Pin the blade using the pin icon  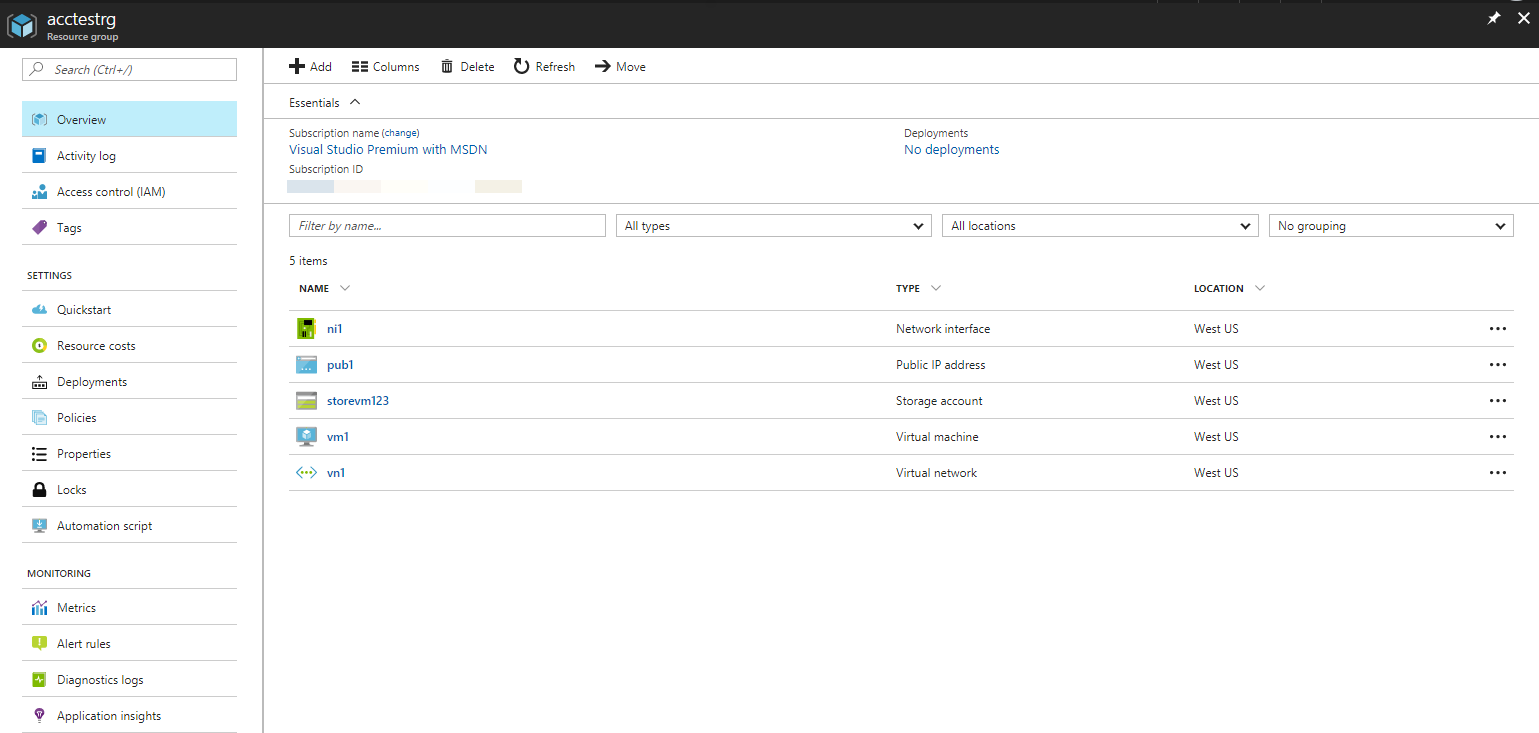pyautogui.click(x=1494, y=19)
